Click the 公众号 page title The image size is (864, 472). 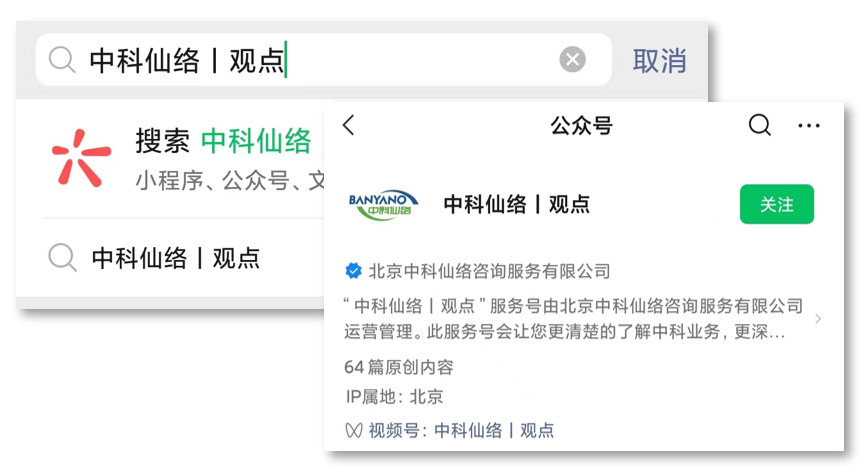581,126
